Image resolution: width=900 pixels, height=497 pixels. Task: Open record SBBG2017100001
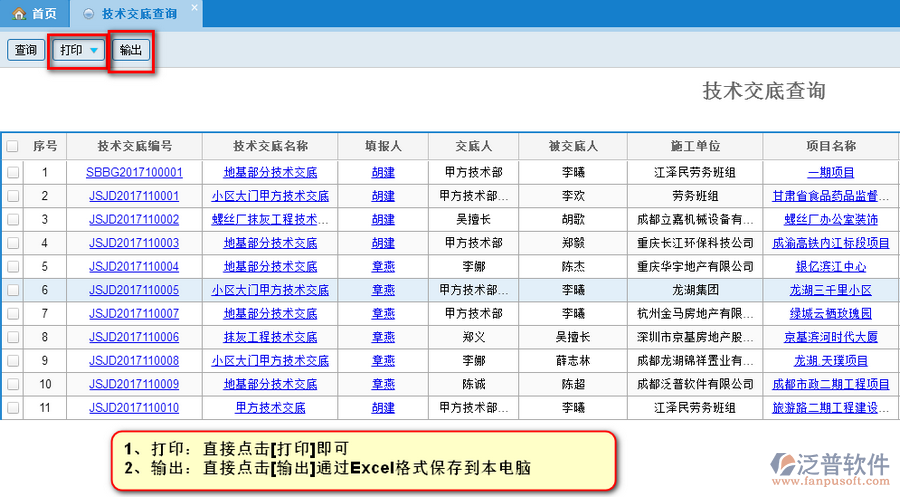[134, 172]
